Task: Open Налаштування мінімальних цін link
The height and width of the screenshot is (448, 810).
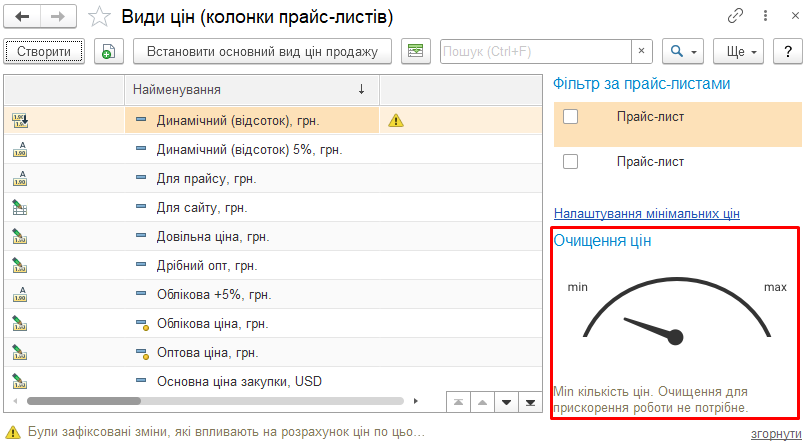Action: click(x=647, y=213)
